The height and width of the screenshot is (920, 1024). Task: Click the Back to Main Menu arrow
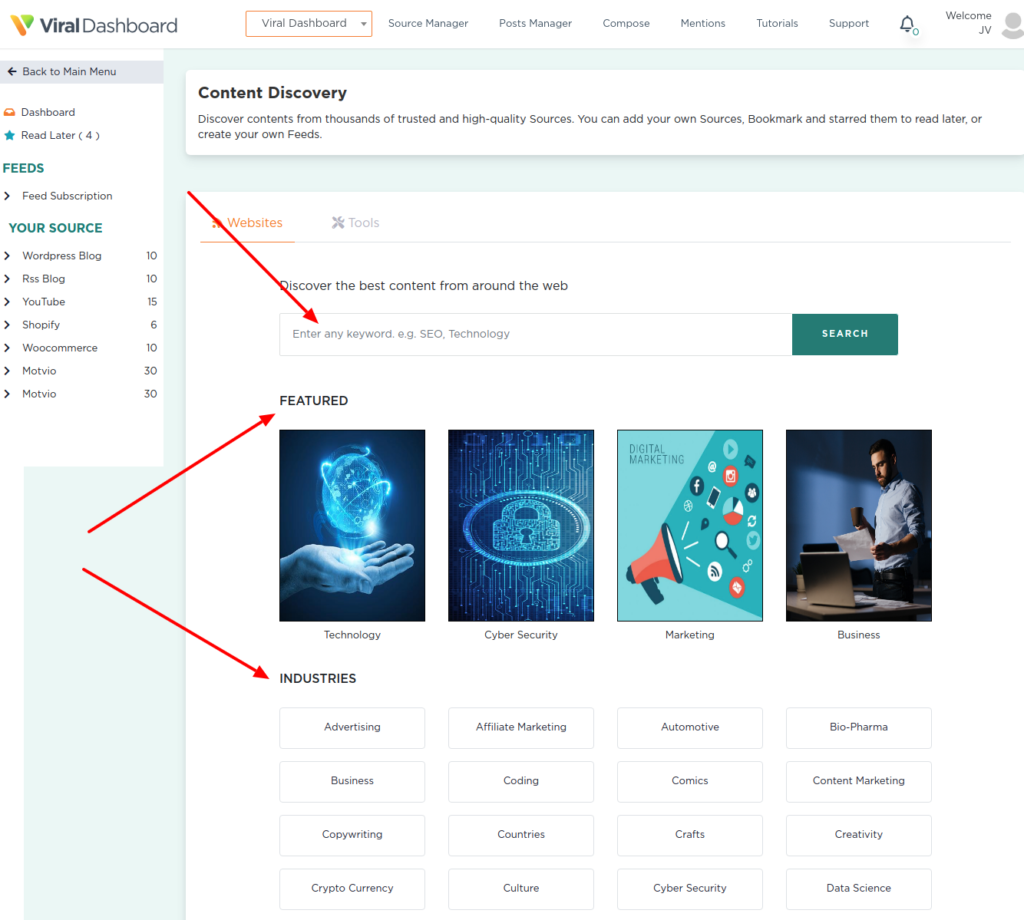coord(12,72)
